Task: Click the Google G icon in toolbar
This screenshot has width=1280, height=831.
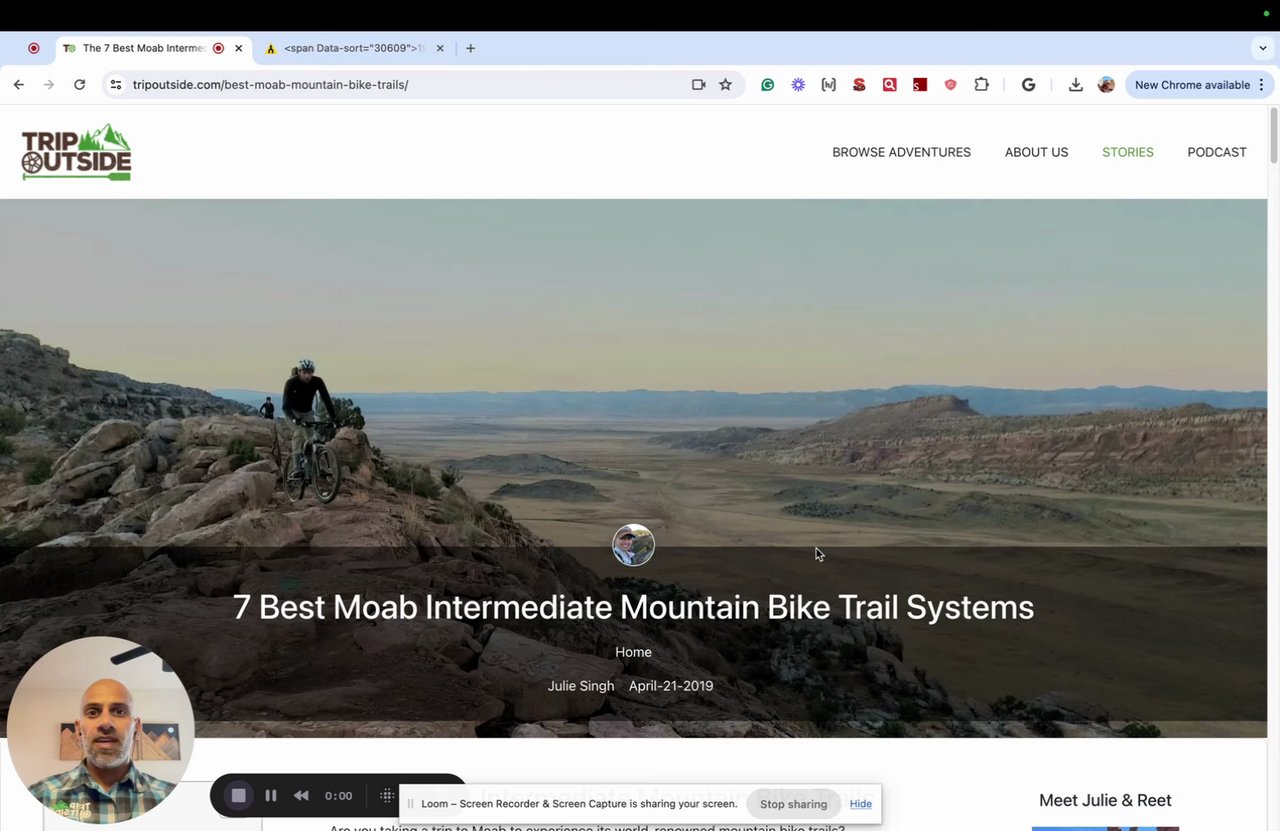Action: (1028, 85)
